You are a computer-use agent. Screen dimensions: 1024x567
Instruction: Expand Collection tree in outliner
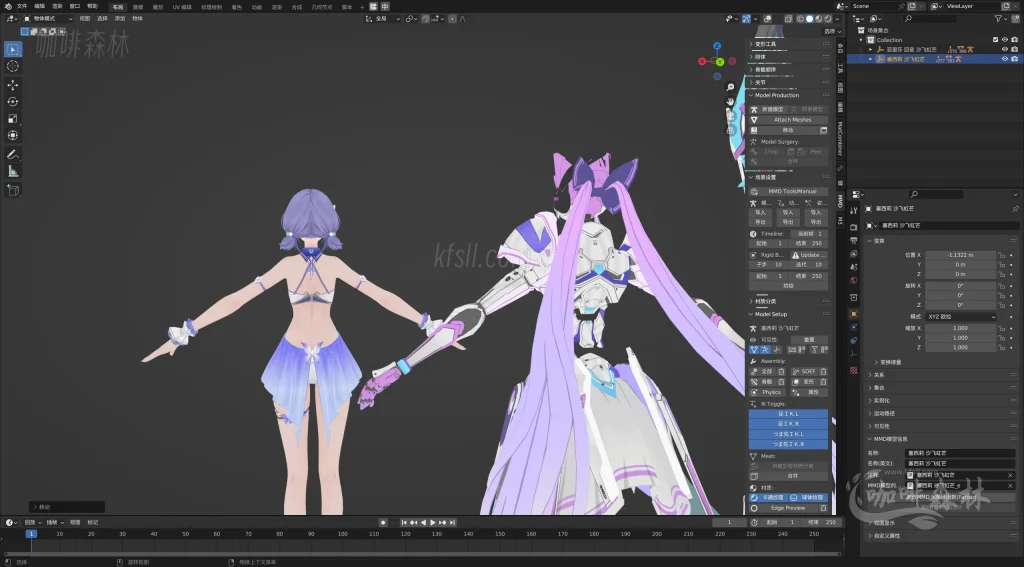[x=861, y=40]
